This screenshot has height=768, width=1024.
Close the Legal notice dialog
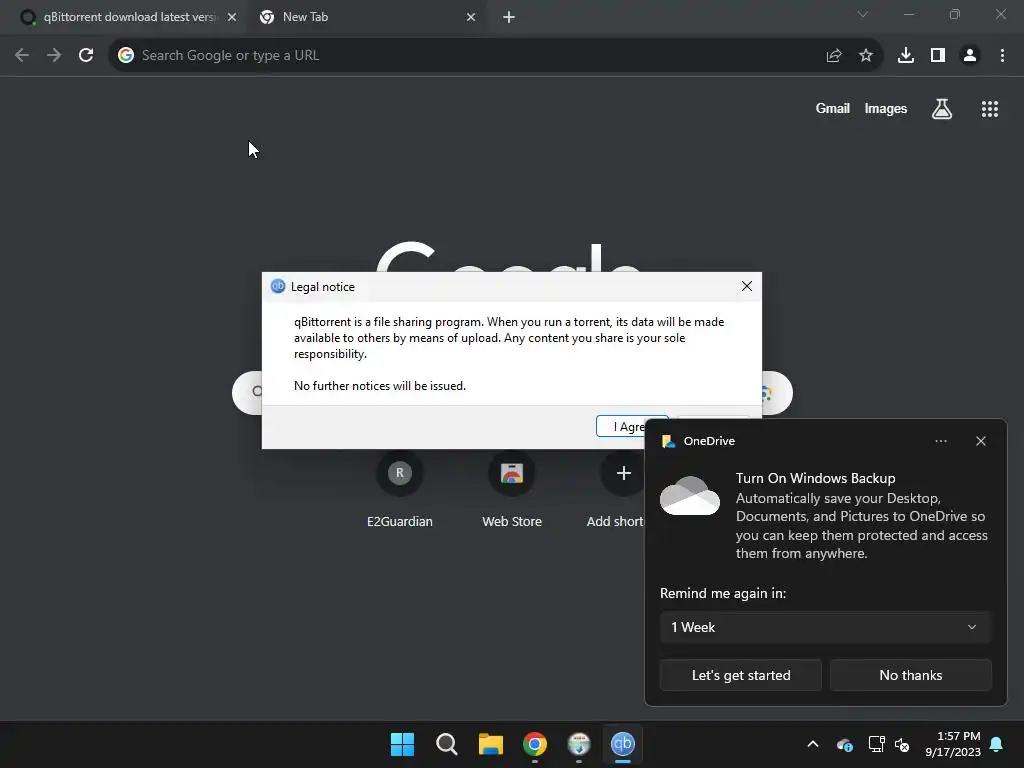click(x=747, y=286)
